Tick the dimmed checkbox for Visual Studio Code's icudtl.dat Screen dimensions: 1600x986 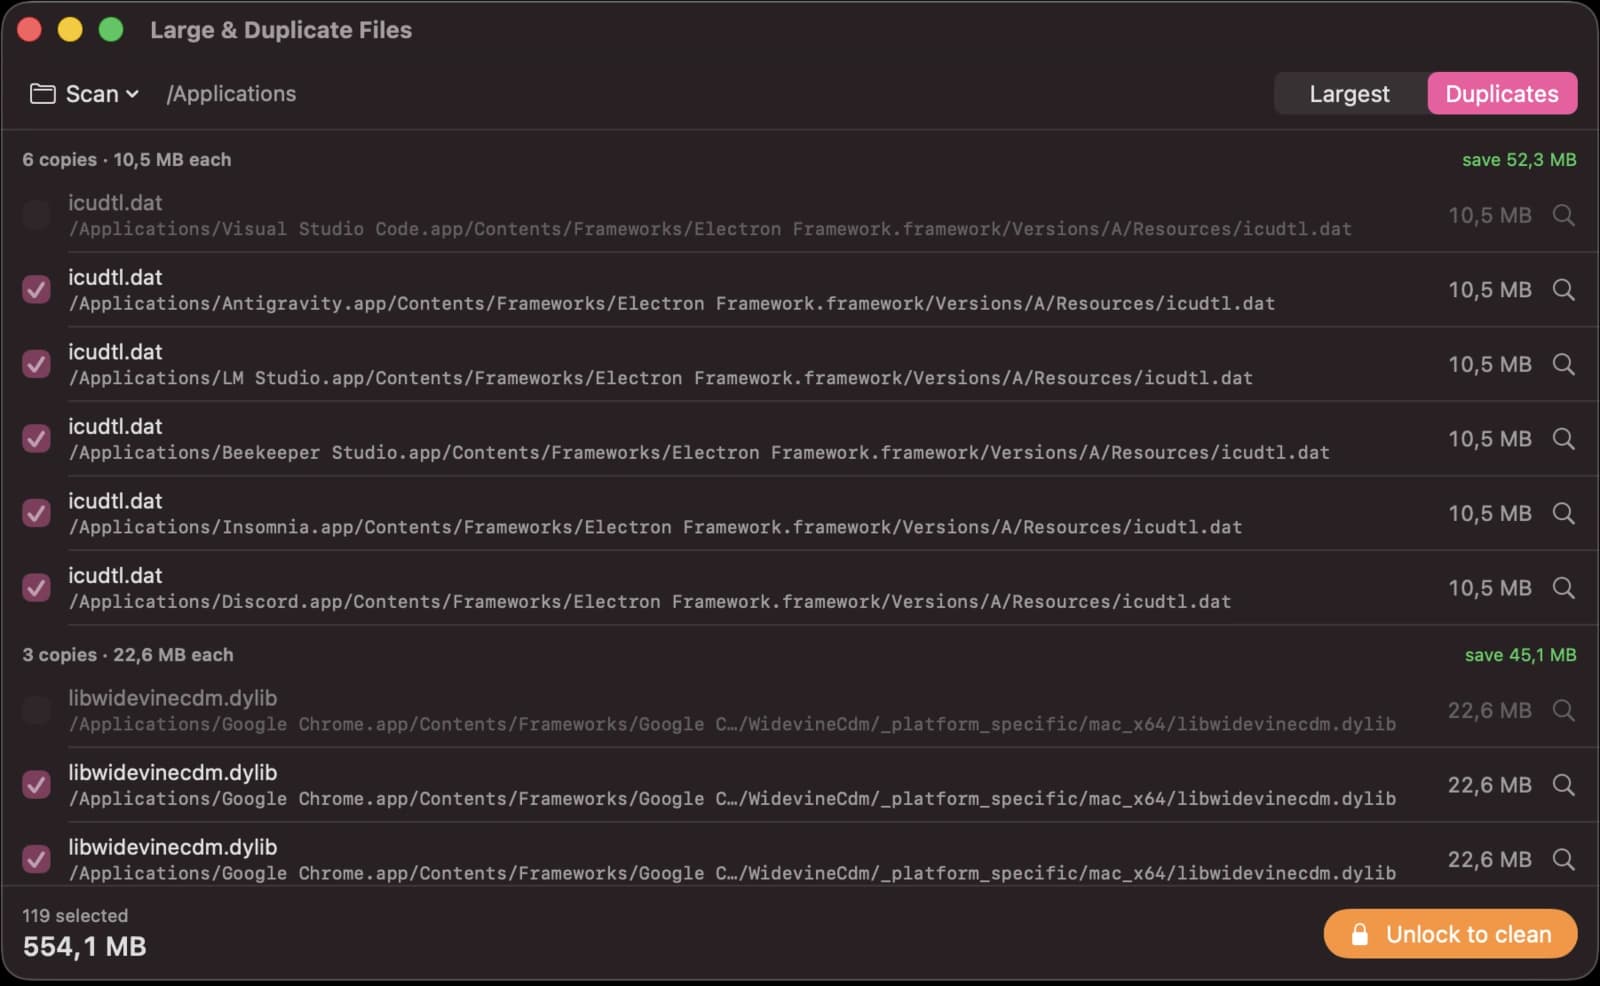point(37,215)
